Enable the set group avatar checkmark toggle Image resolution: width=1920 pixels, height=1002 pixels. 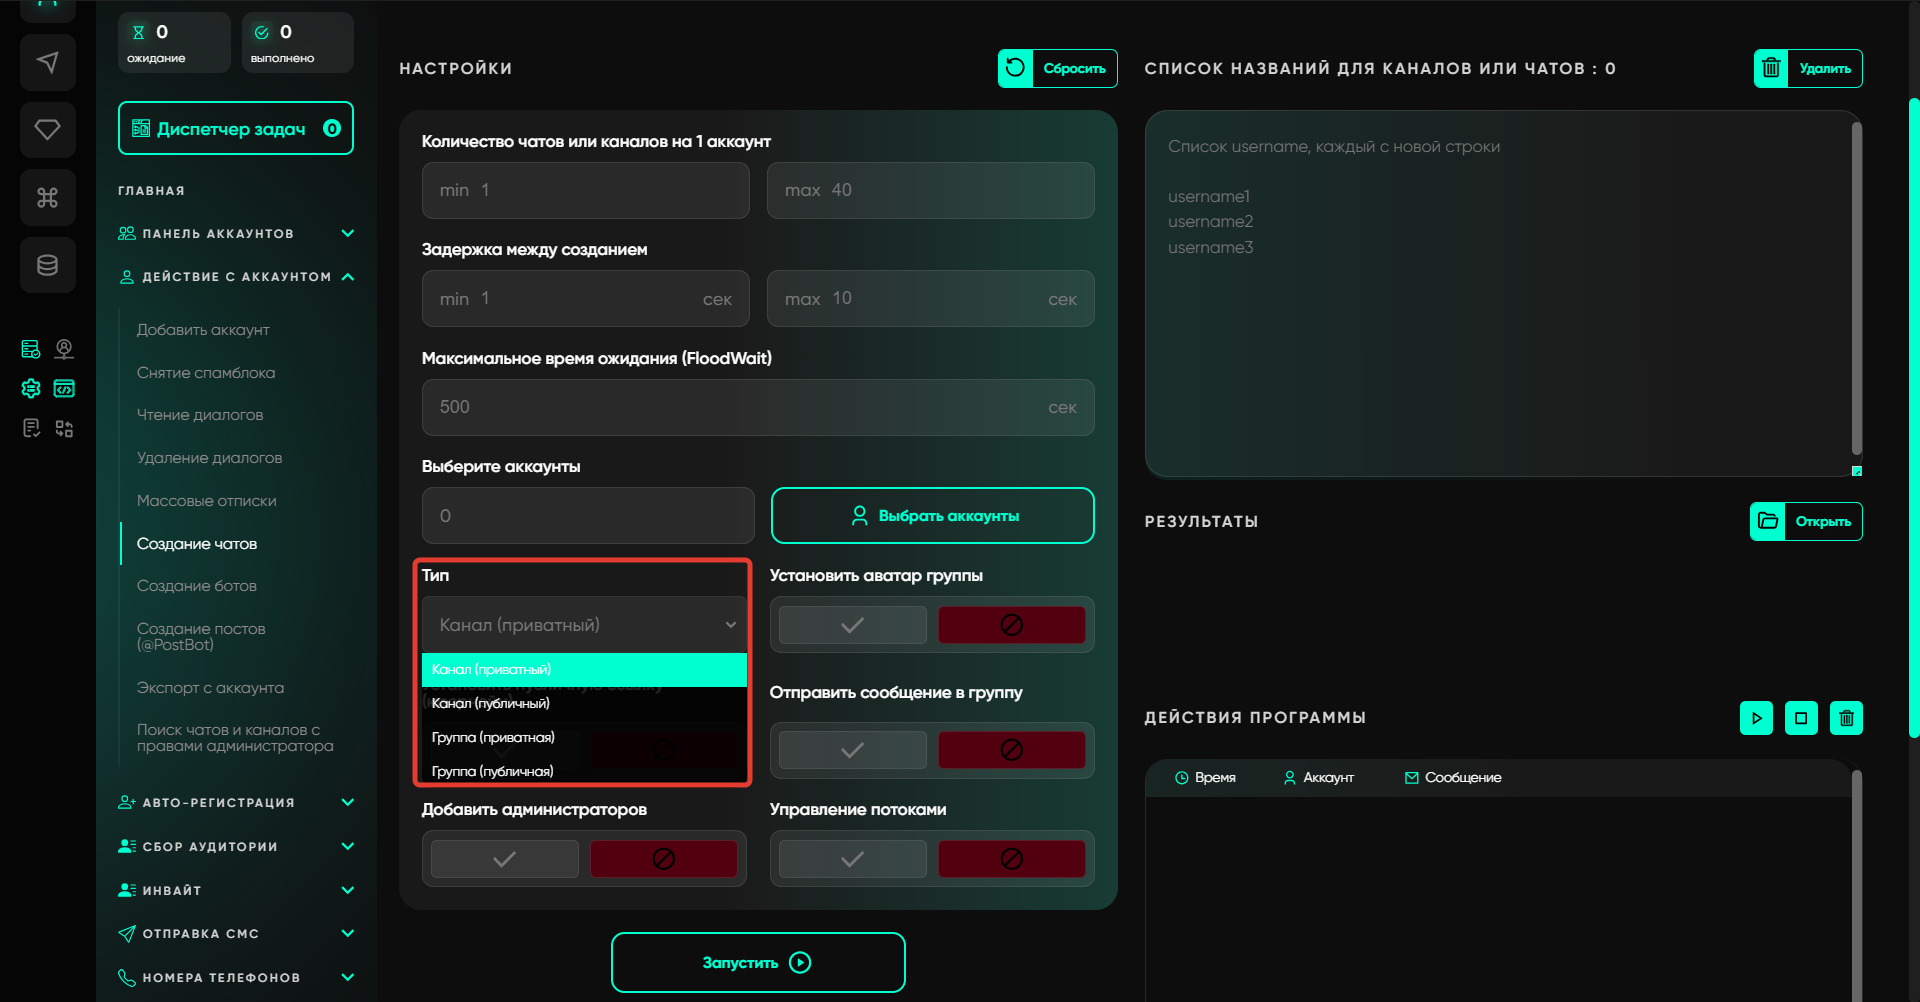coord(852,625)
